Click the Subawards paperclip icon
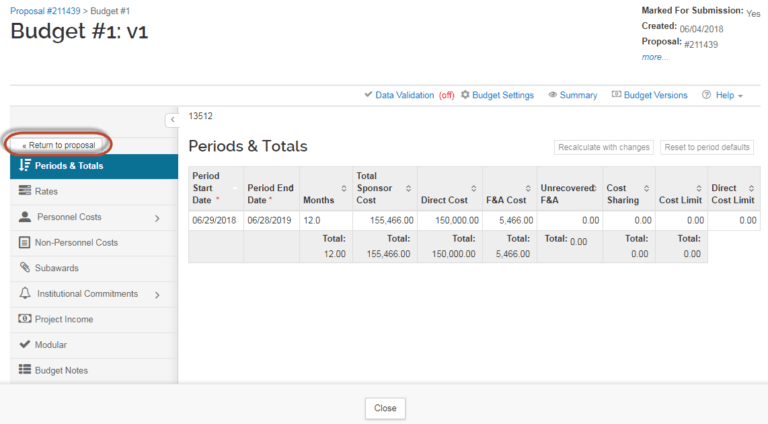Image resolution: width=768 pixels, height=424 pixels. tap(26, 268)
